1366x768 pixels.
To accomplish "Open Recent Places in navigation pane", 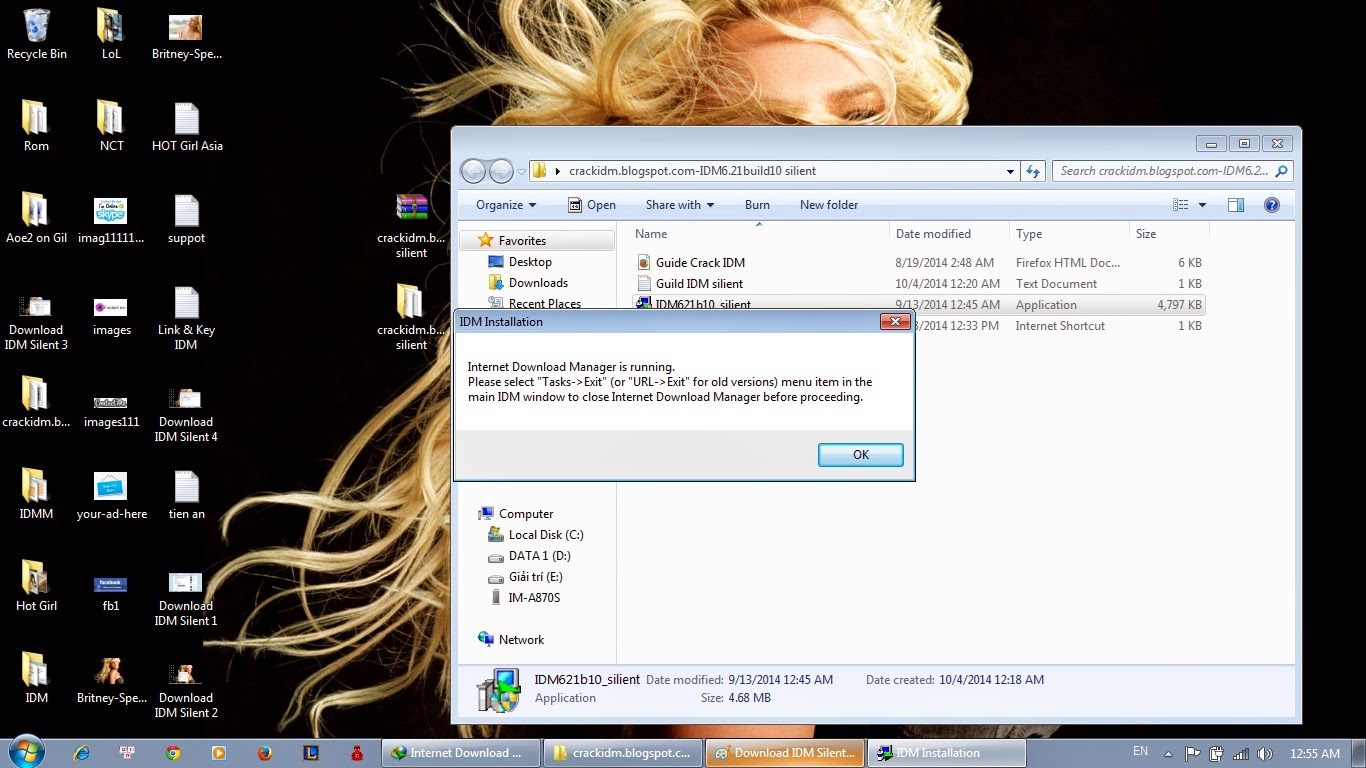I will [544, 304].
